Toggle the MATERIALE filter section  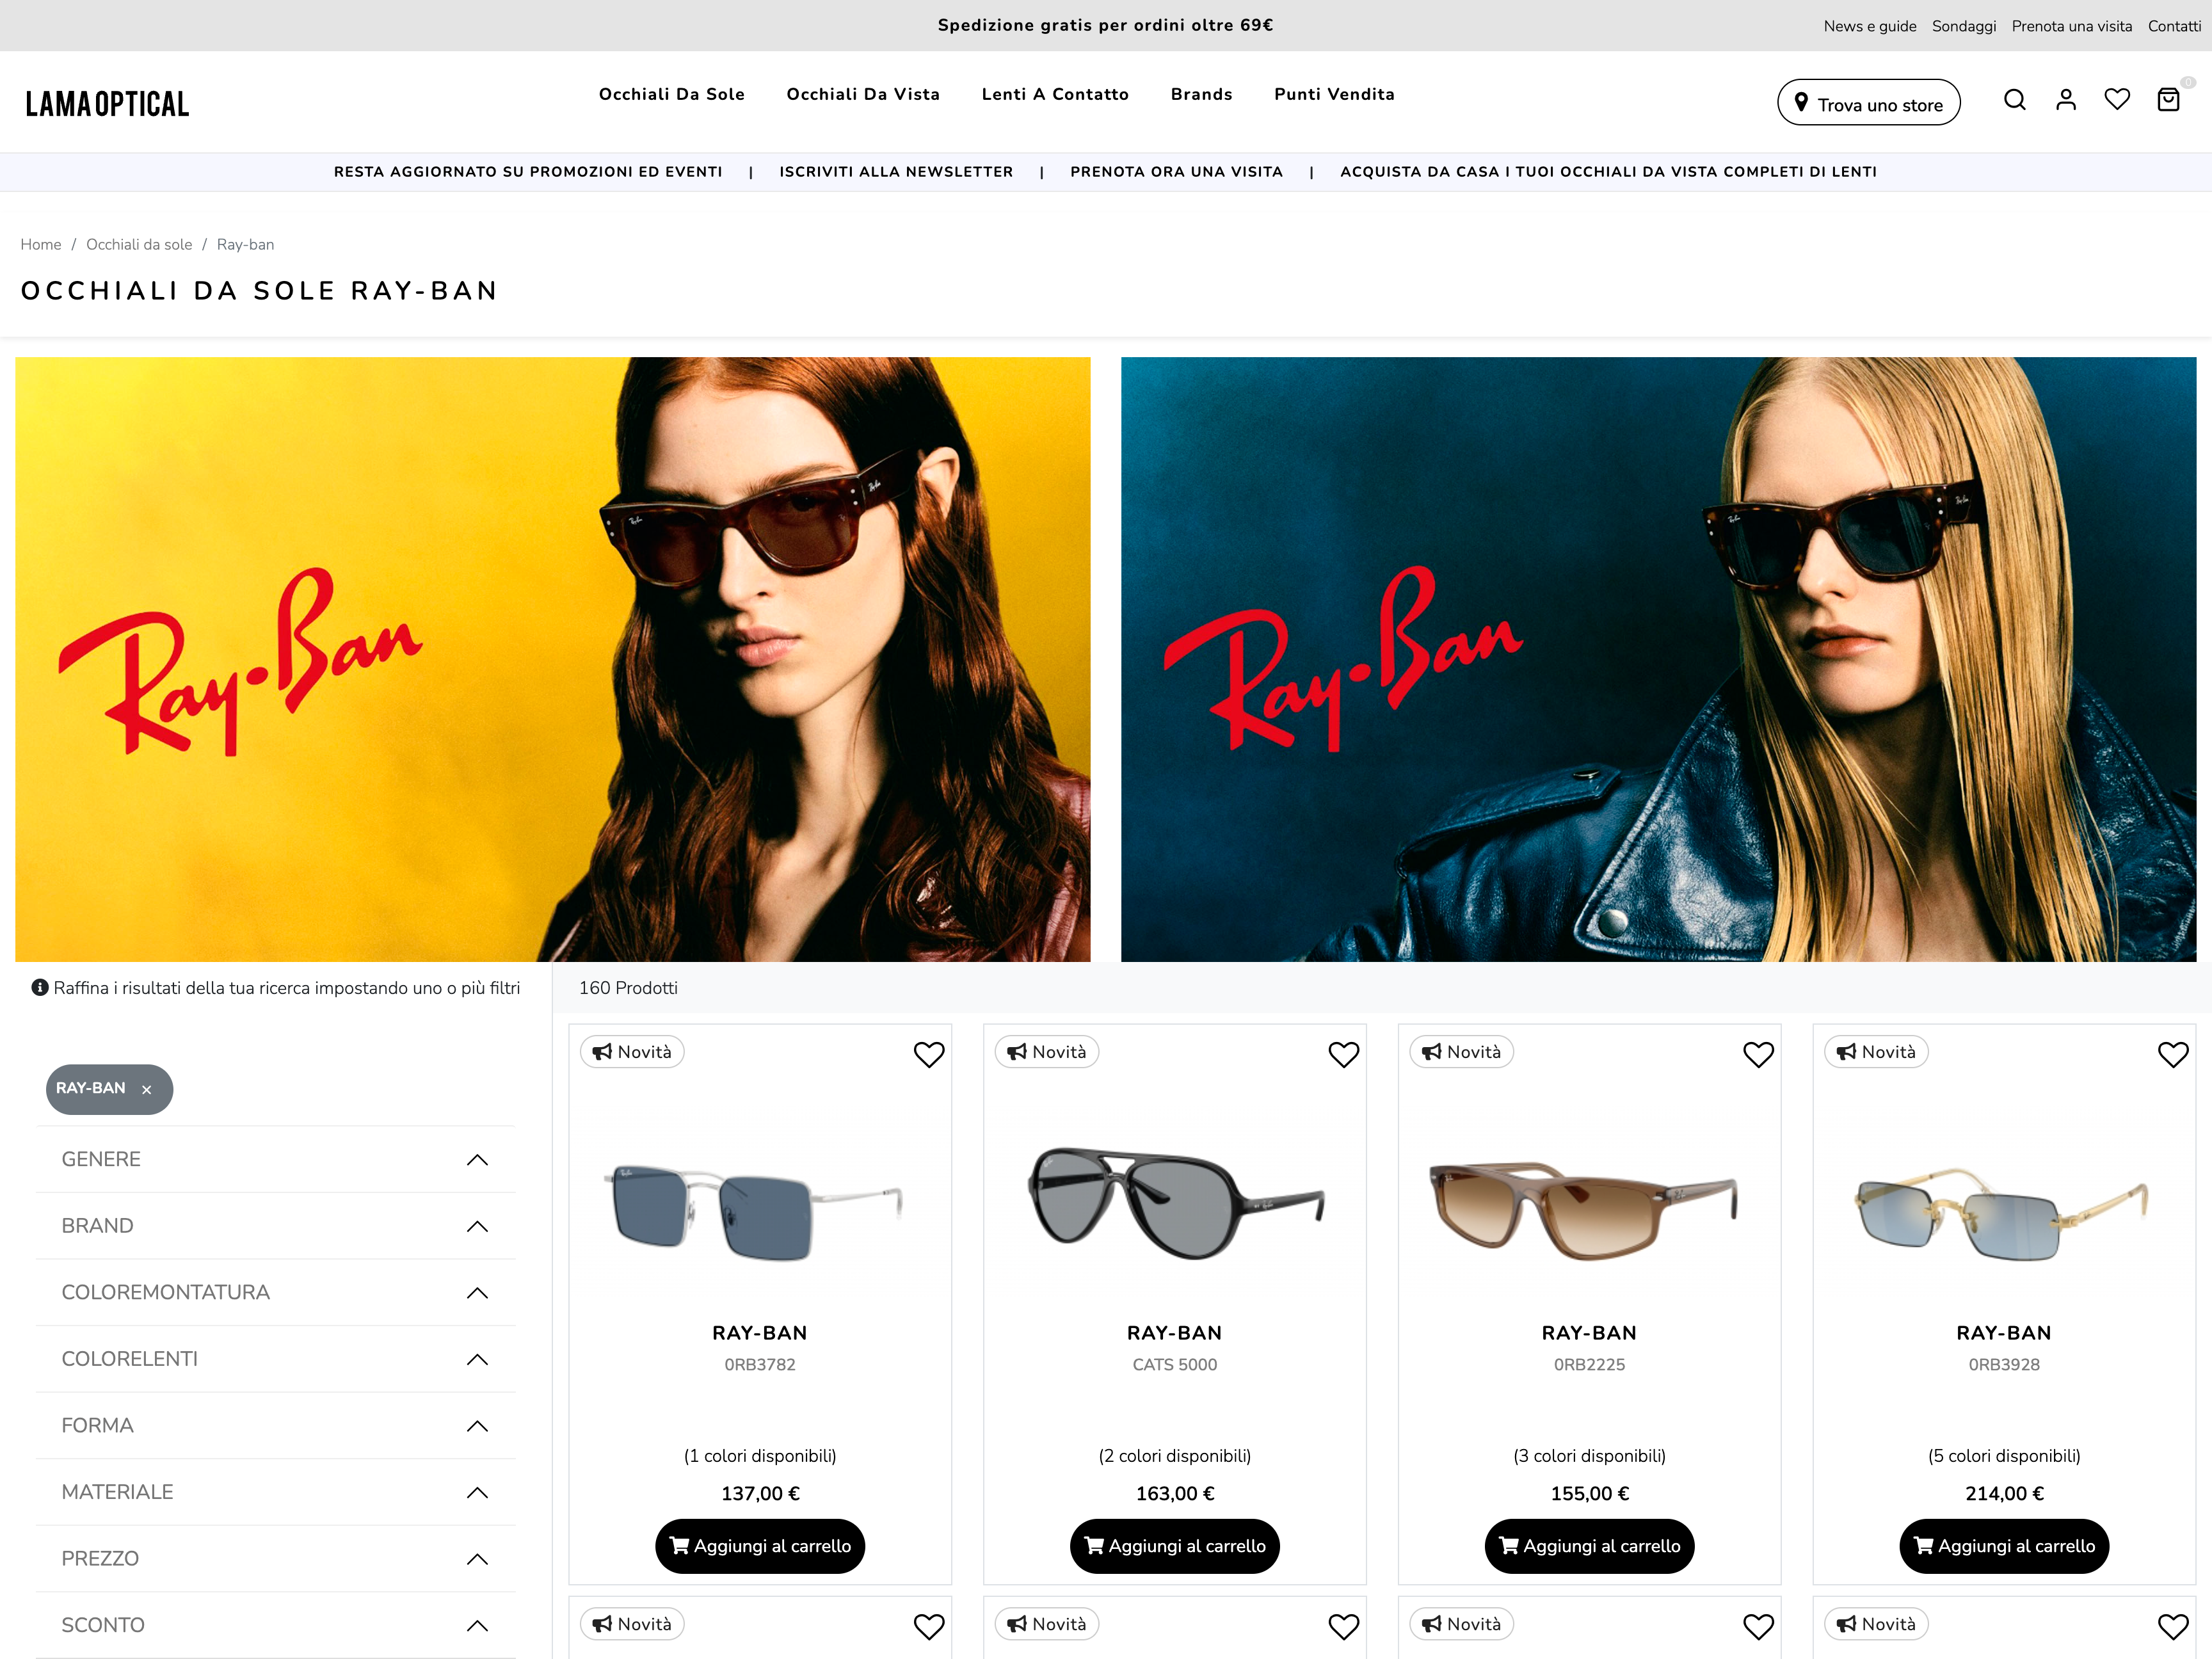[276, 1492]
